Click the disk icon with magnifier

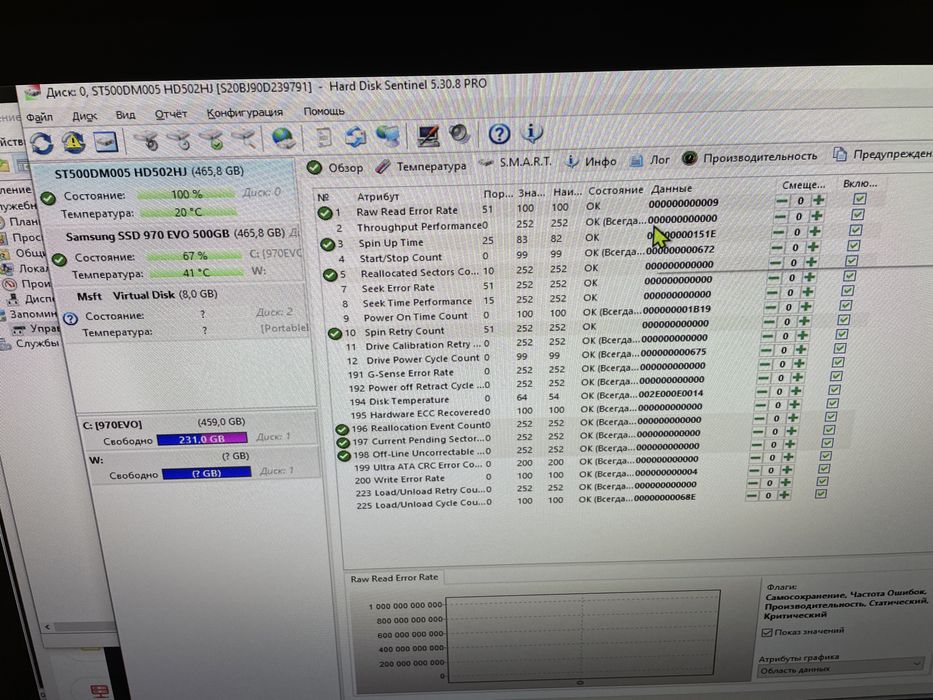(x=244, y=139)
